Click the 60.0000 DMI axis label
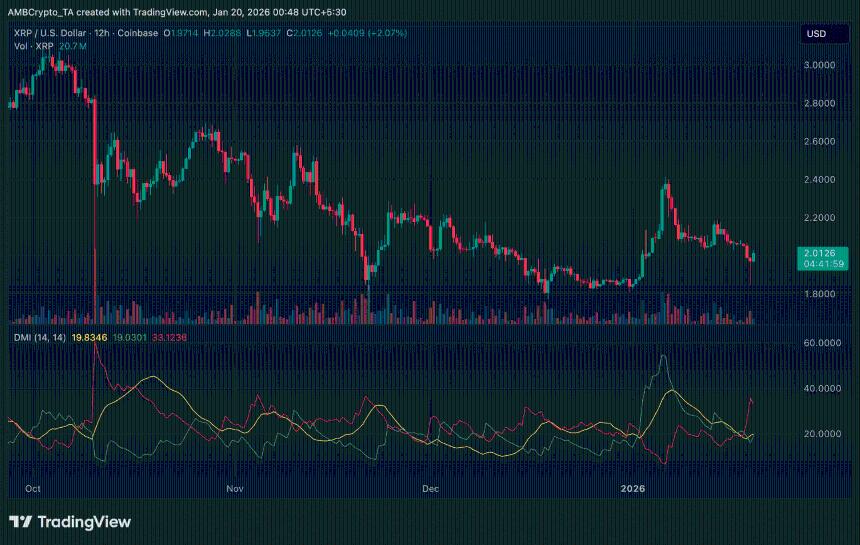Viewport: 860px width, 545px height. click(x=822, y=343)
